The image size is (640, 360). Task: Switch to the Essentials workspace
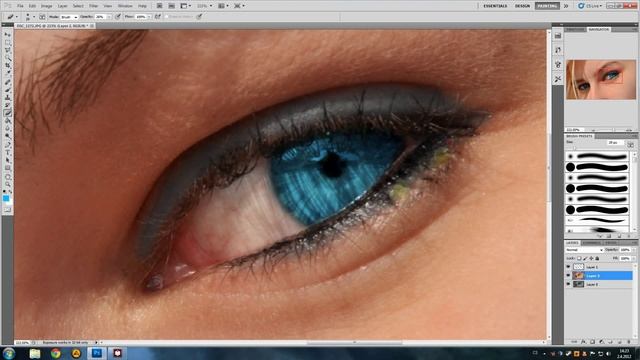(495, 6)
